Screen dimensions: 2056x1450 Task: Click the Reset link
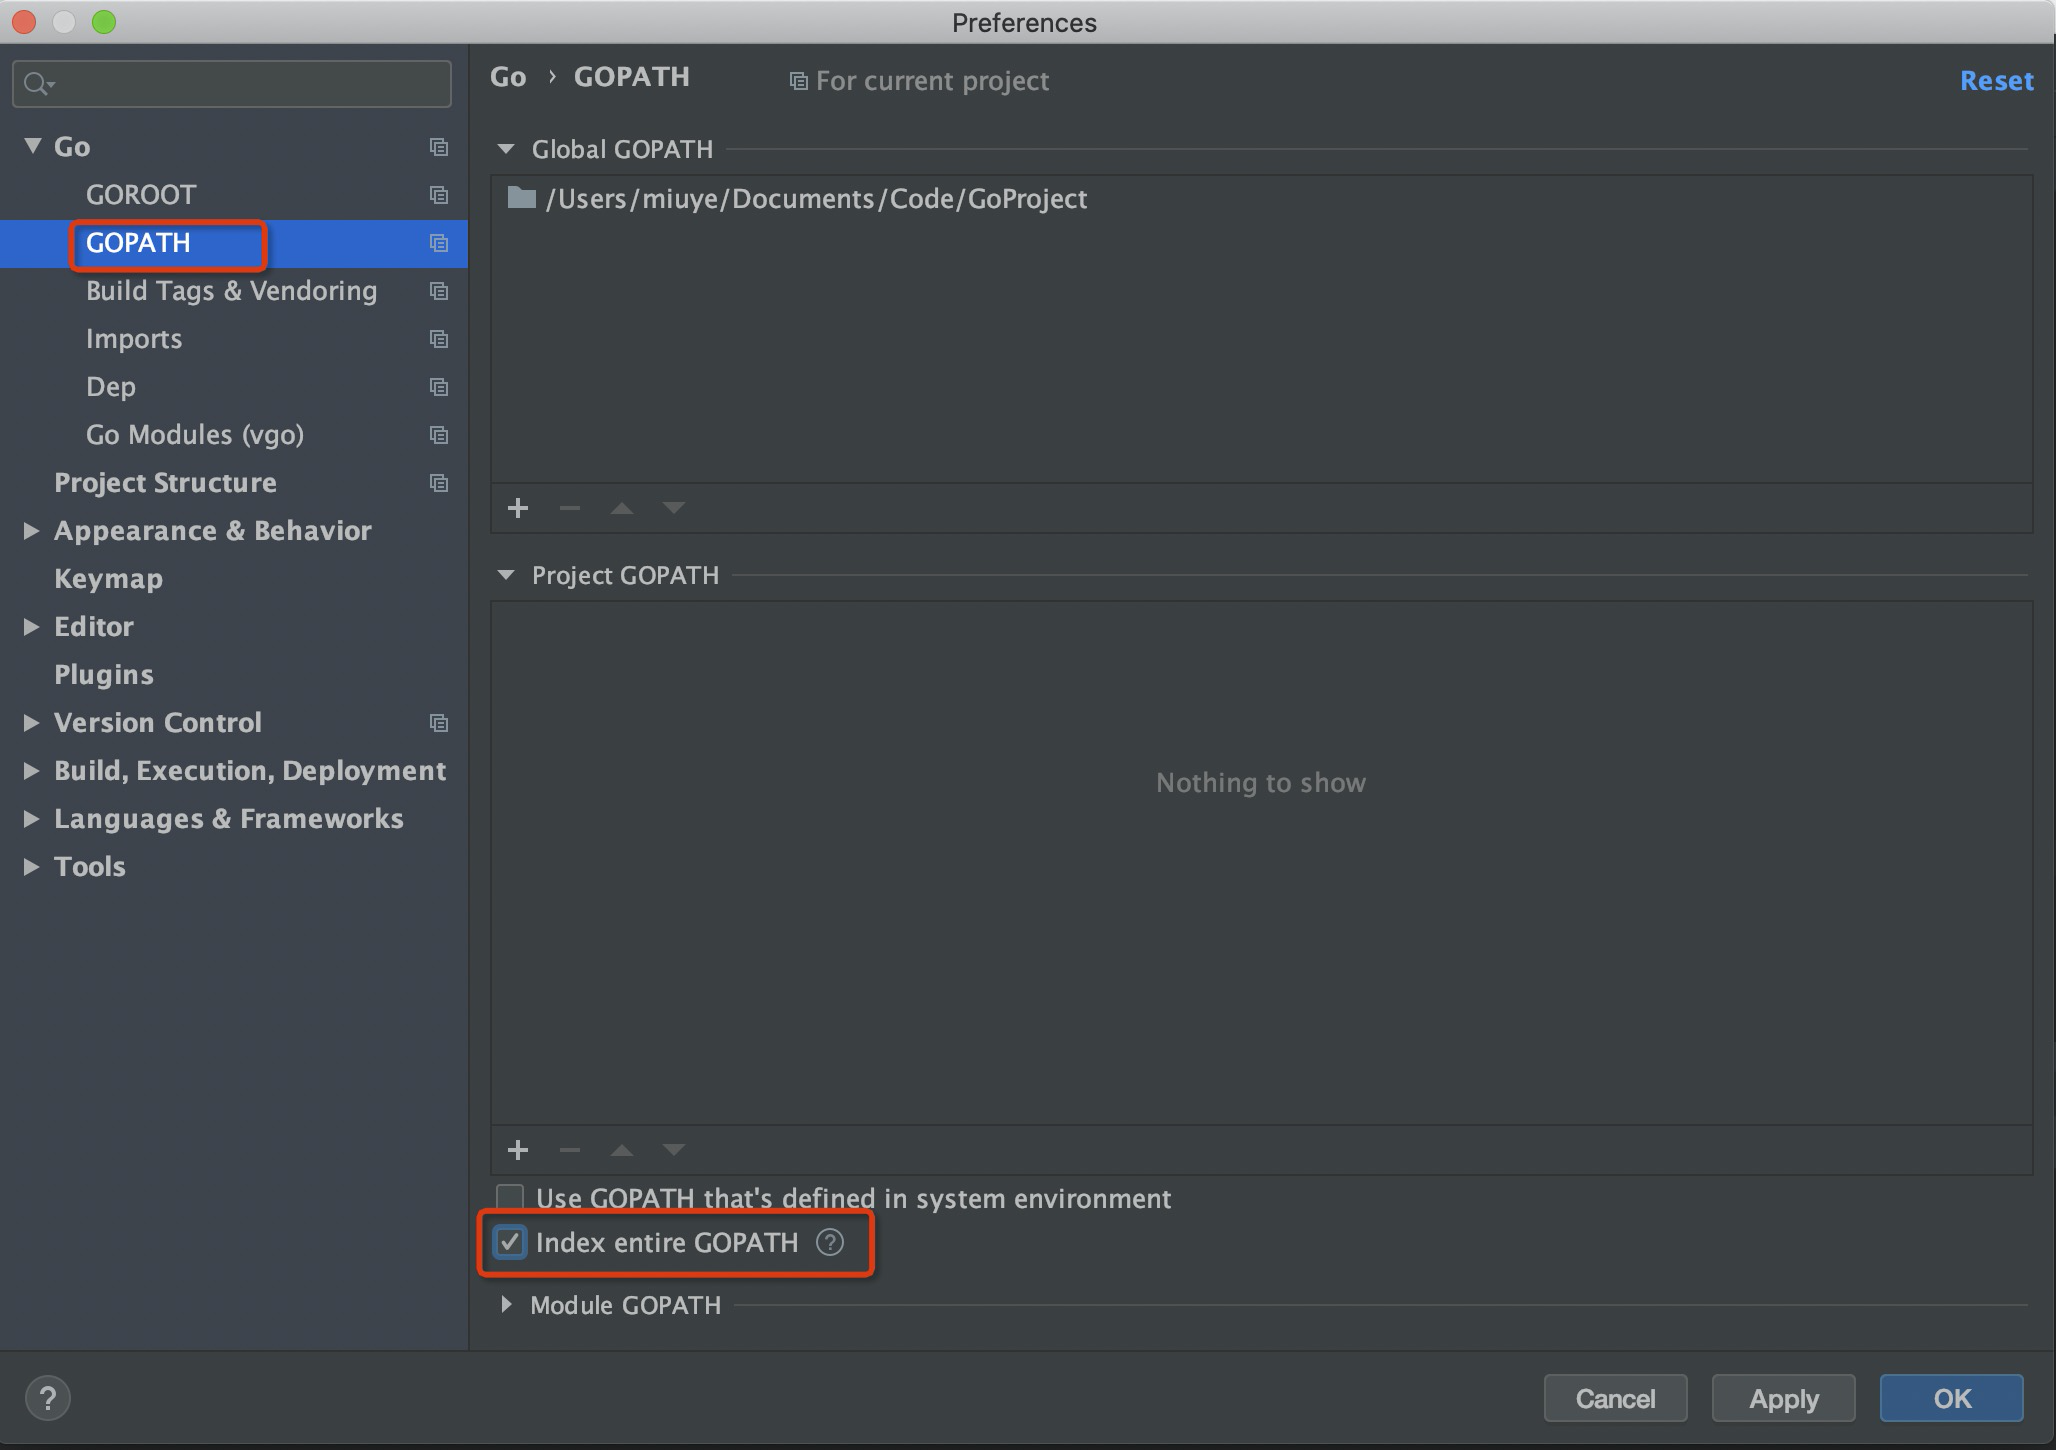pyautogui.click(x=1996, y=81)
